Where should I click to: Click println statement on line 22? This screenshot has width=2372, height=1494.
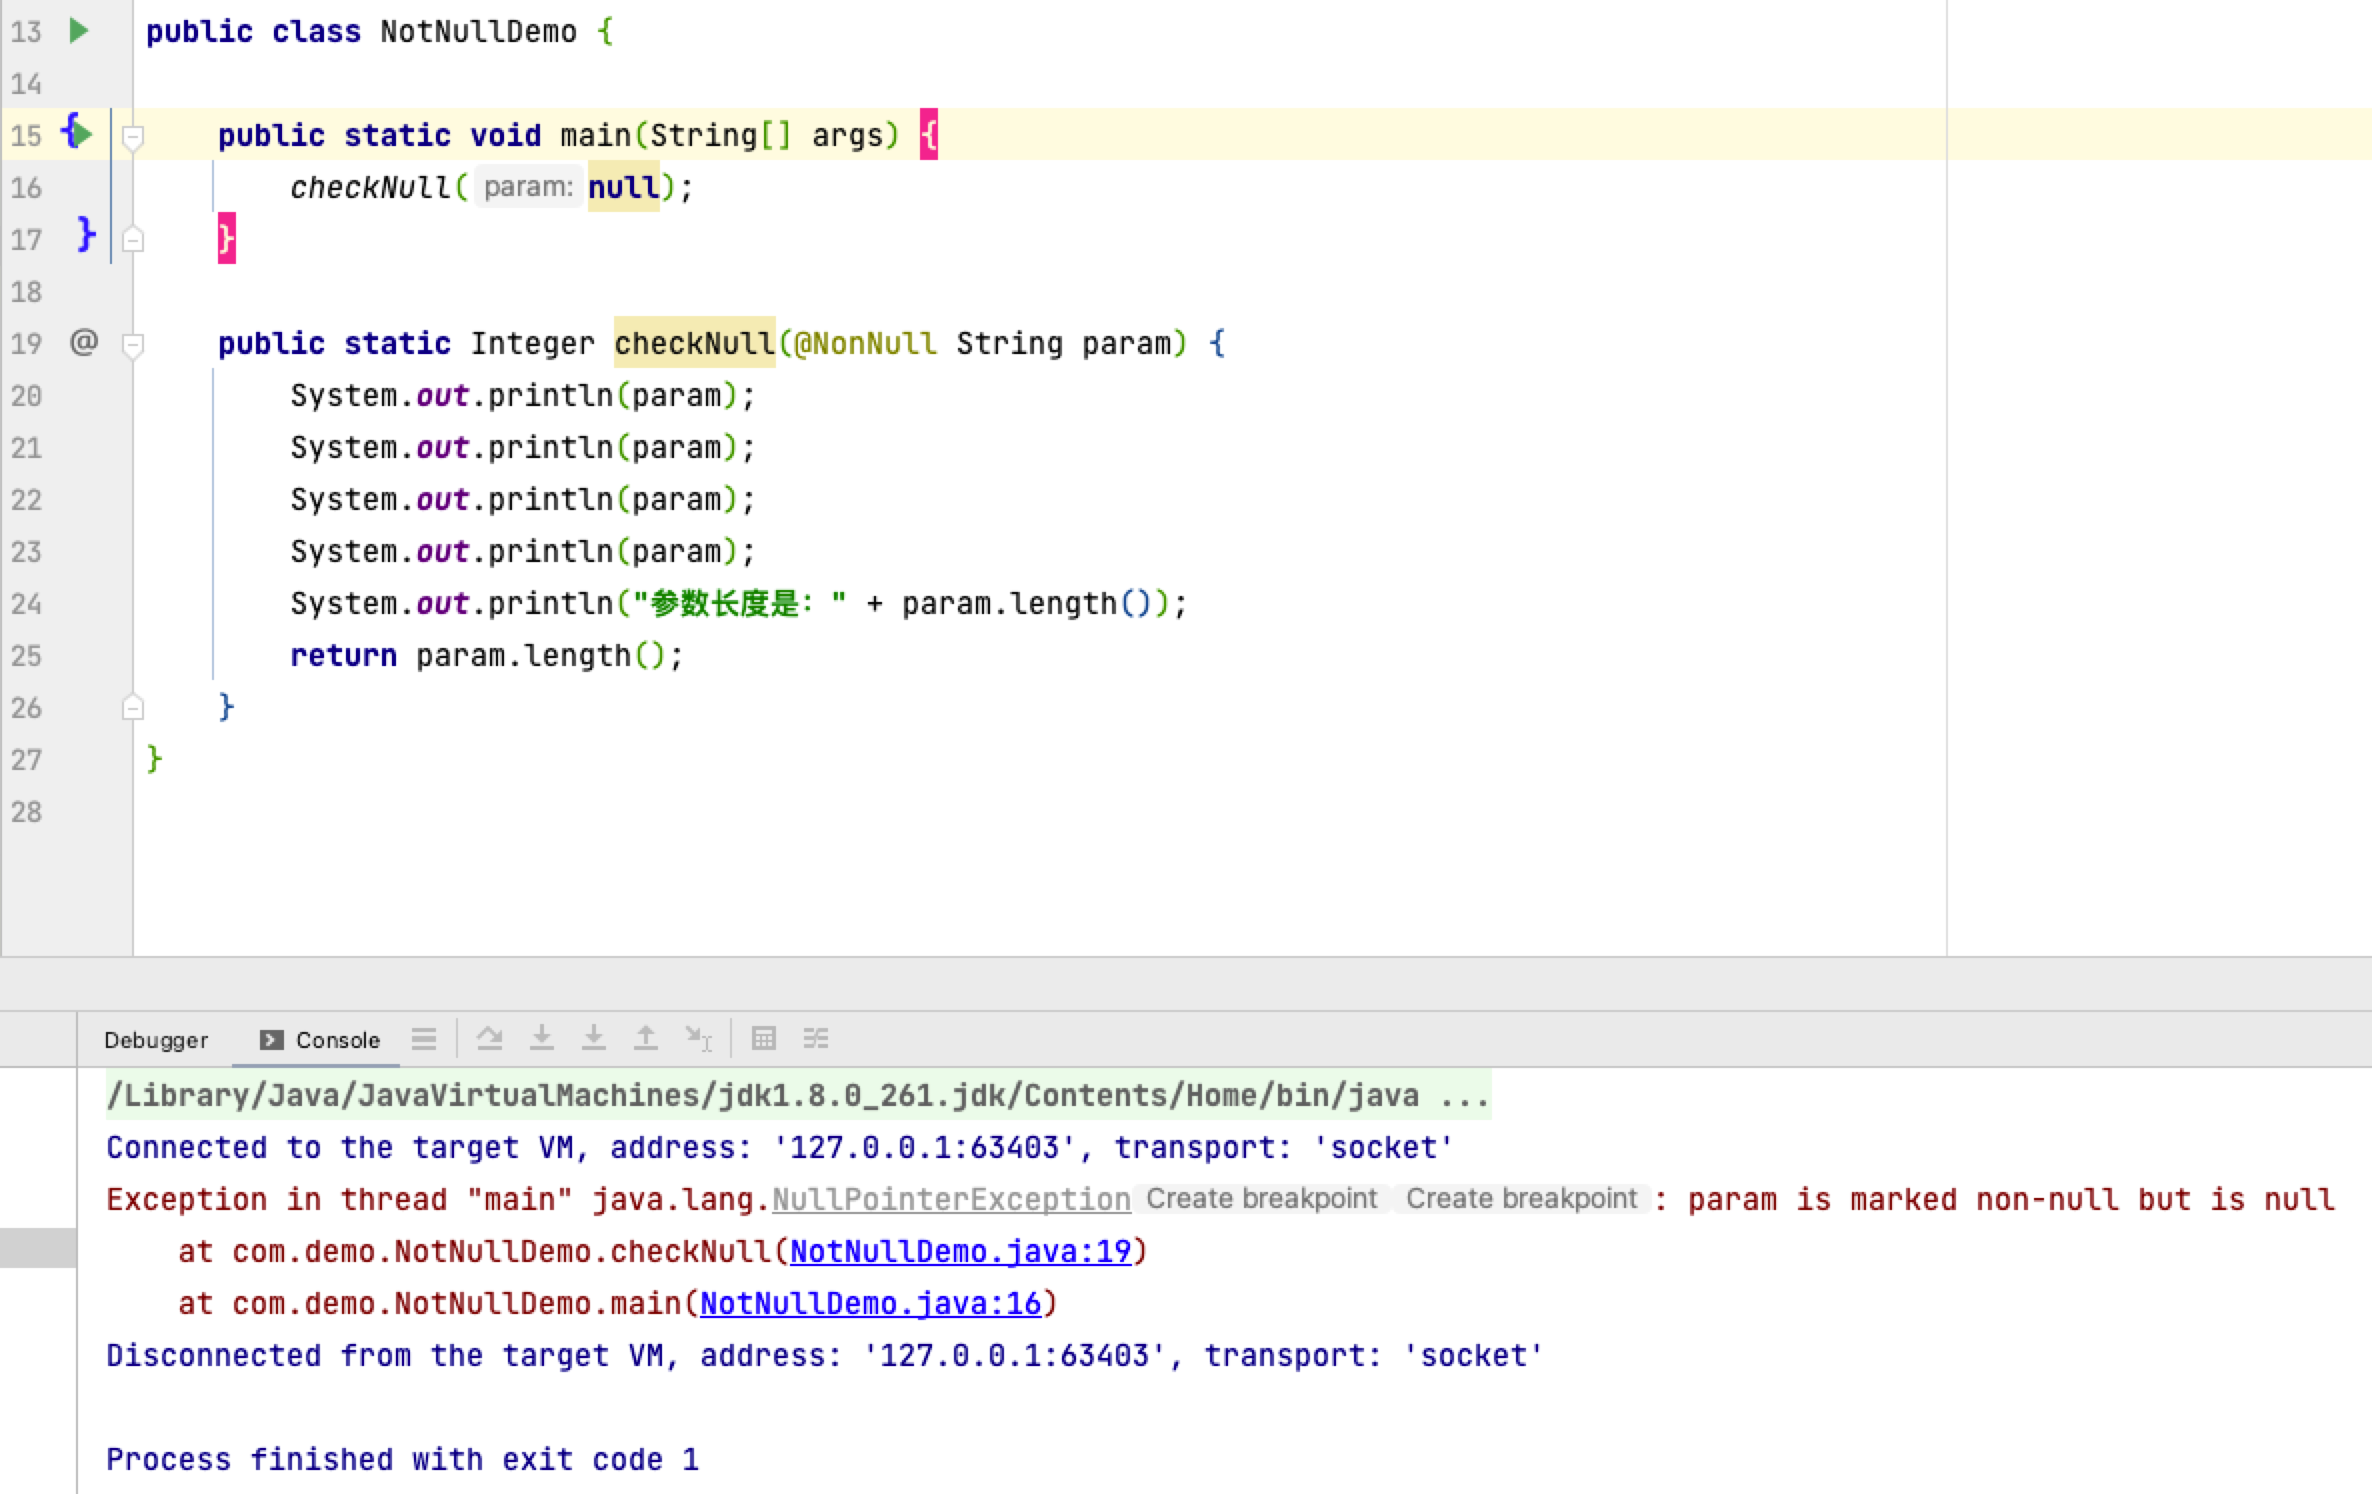click(x=522, y=499)
